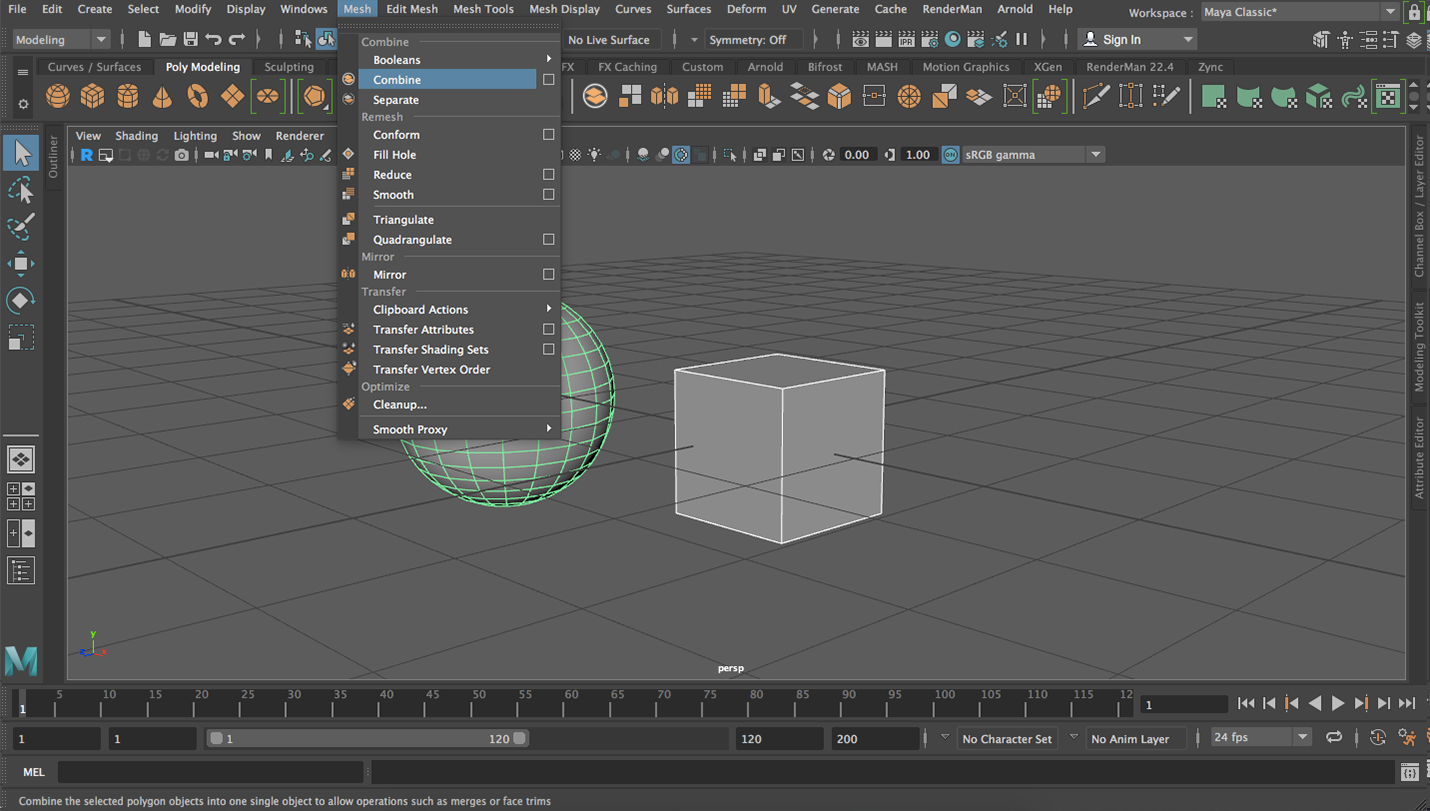Open Conform option box
The height and width of the screenshot is (811, 1430).
pyautogui.click(x=548, y=135)
